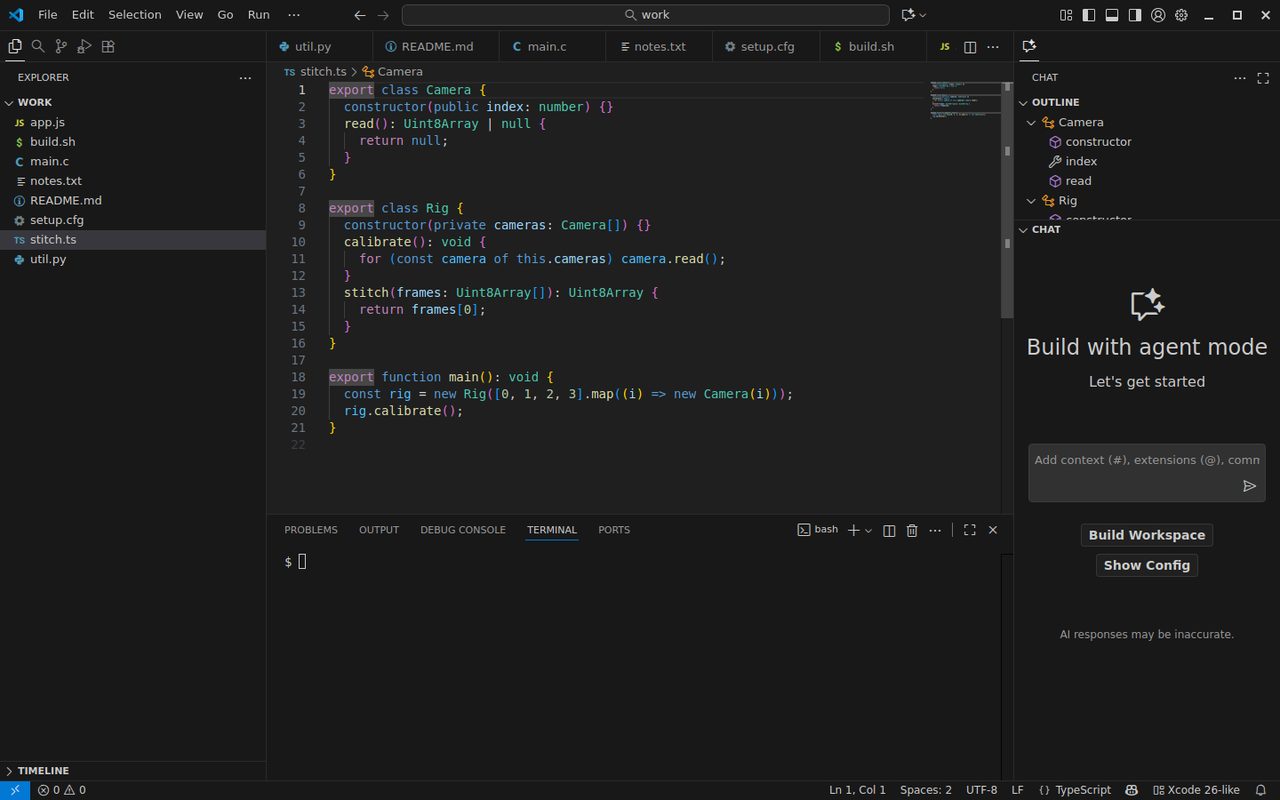Image resolution: width=1280 pixels, height=800 pixels.
Task: Go back using the navigation arrow
Action: [360, 15]
